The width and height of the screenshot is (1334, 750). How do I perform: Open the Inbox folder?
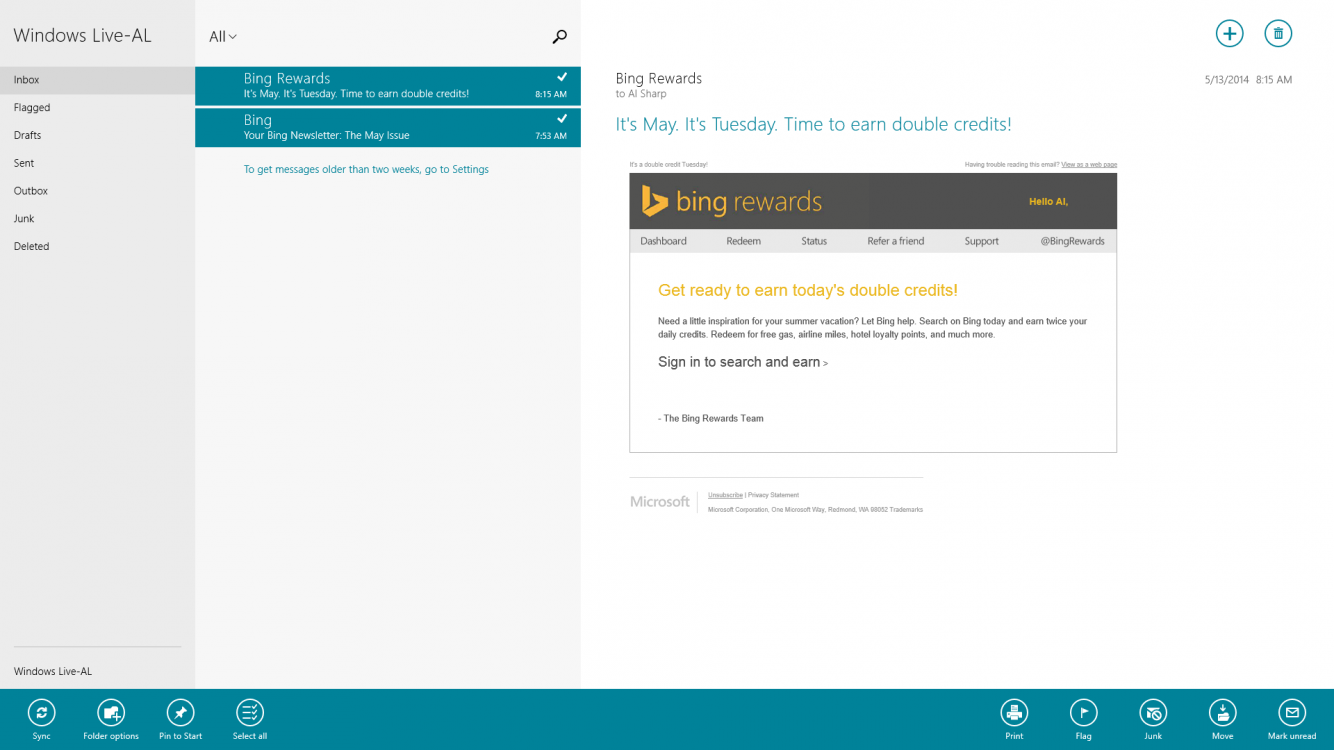point(97,80)
